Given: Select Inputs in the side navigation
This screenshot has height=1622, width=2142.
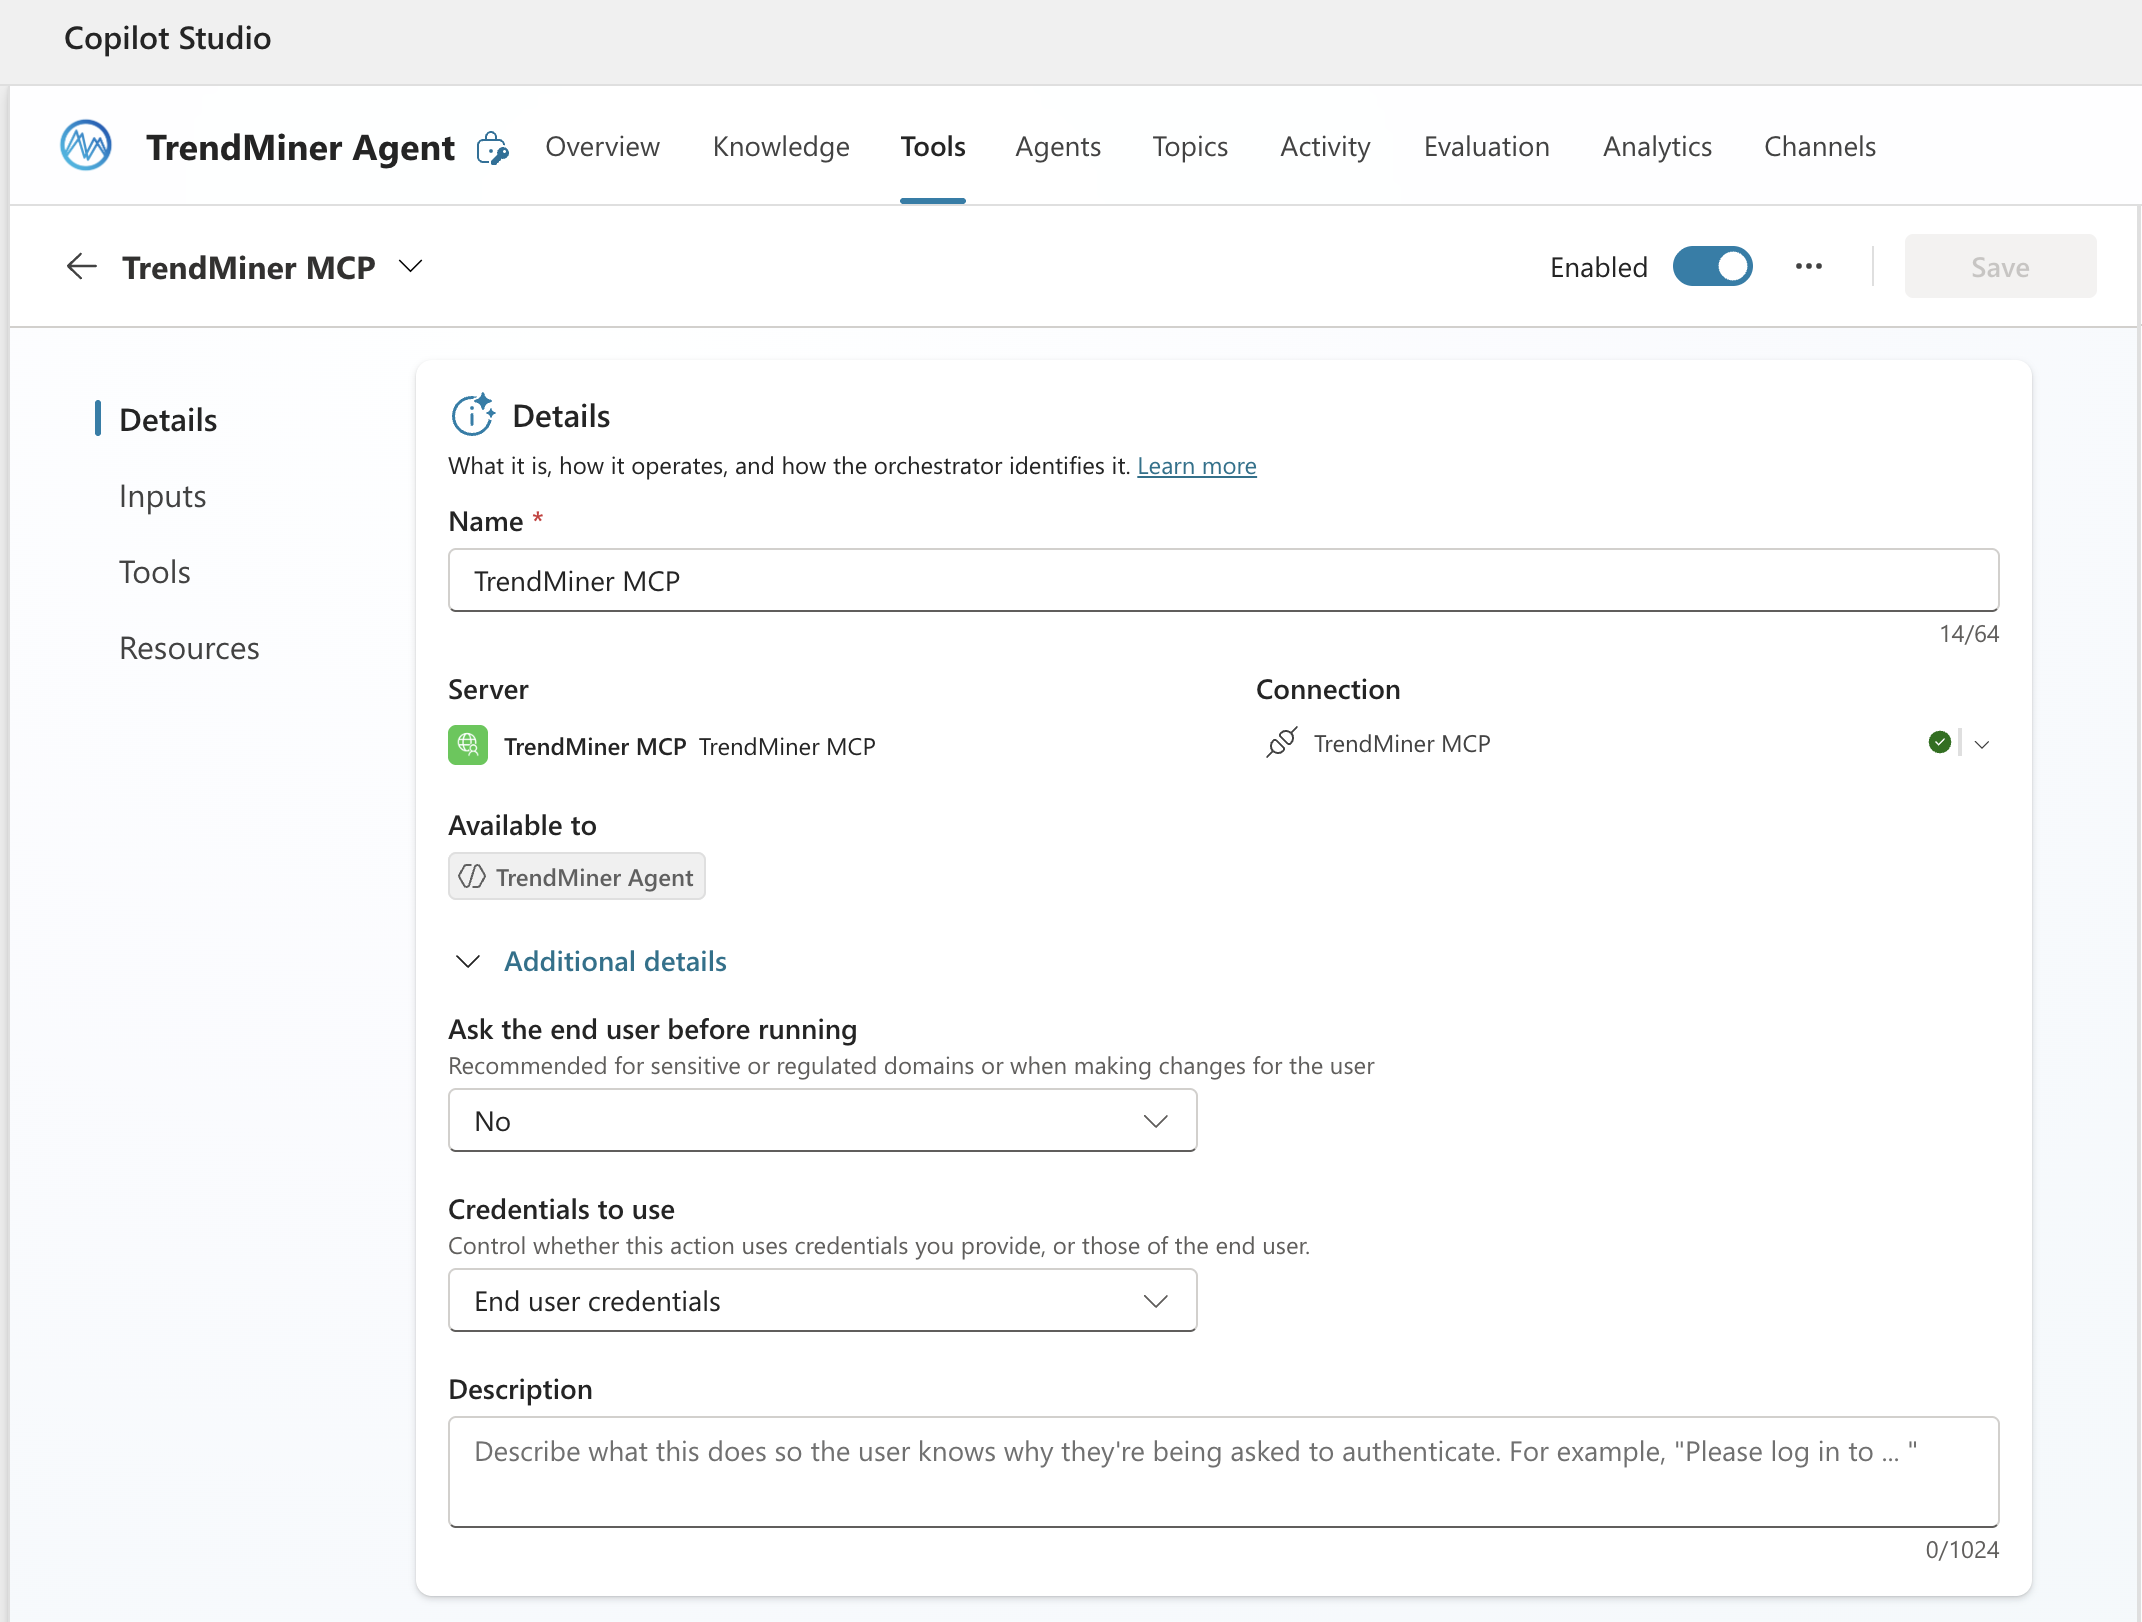Looking at the screenshot, I should pyautogui.click(x=162, y=496).
